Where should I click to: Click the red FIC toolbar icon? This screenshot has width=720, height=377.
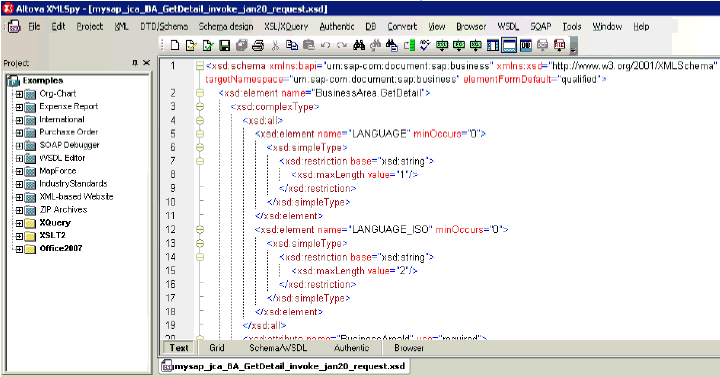[x=559, y=45]
